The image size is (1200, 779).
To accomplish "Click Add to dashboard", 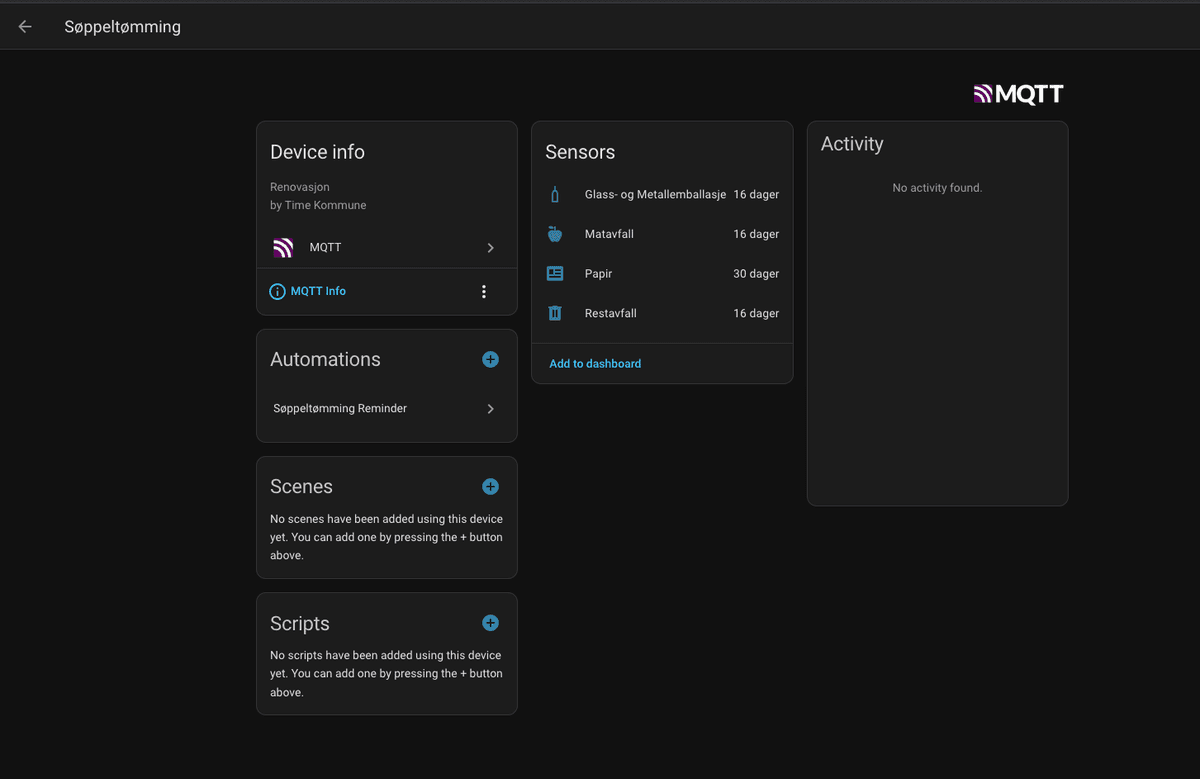I will 595,364.
